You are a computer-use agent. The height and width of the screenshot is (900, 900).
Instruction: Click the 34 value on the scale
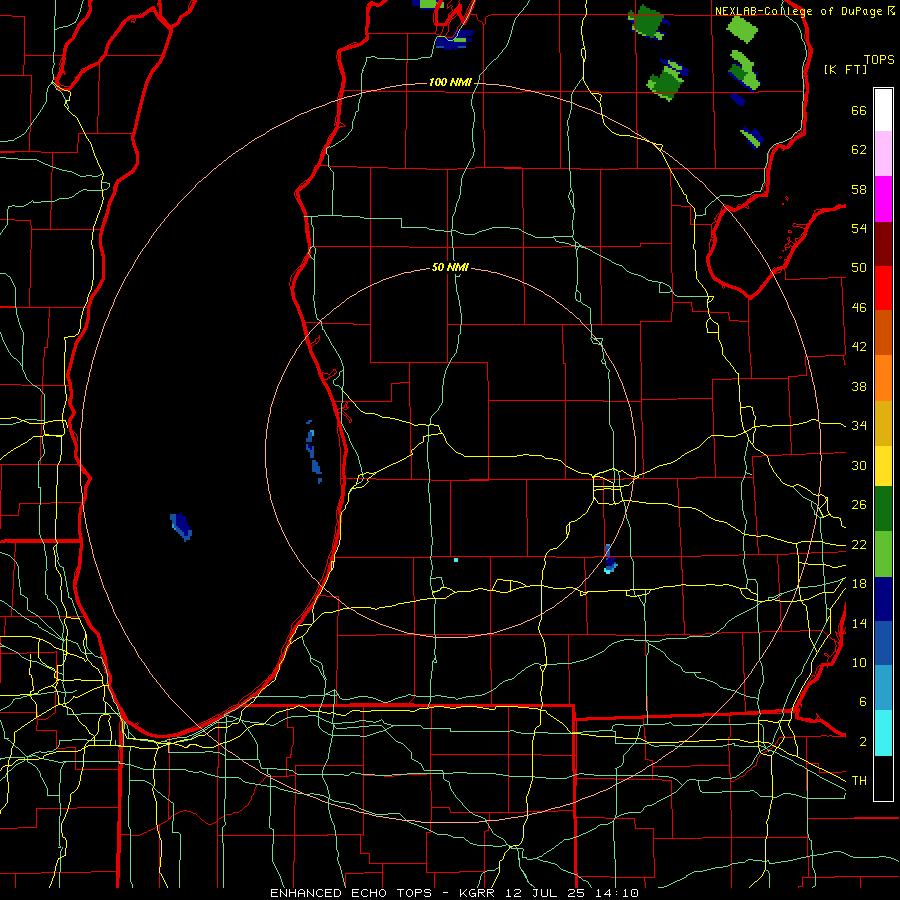(x=859, y=426)
